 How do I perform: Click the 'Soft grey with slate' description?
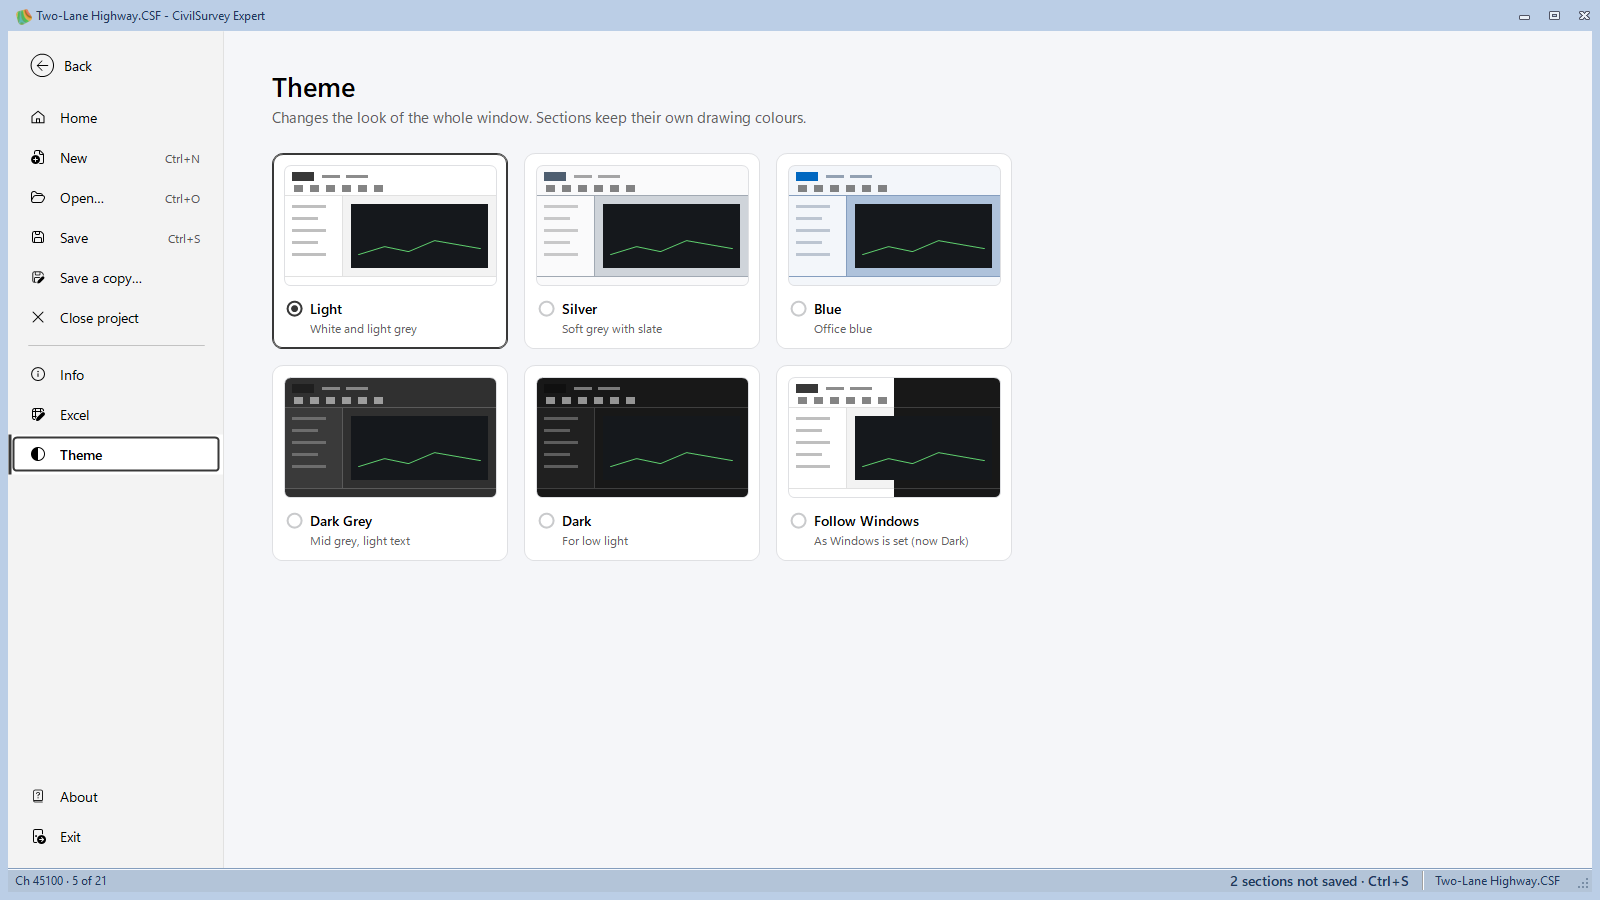612,329
